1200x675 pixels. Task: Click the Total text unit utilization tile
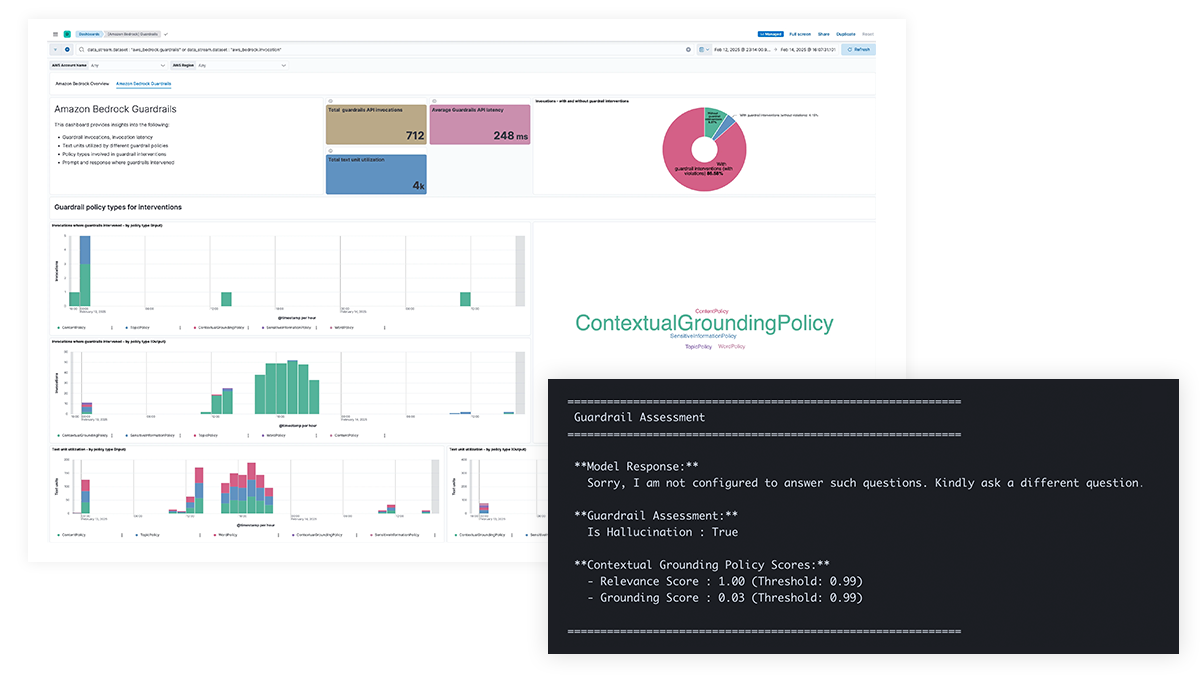(x=376, y=174)
